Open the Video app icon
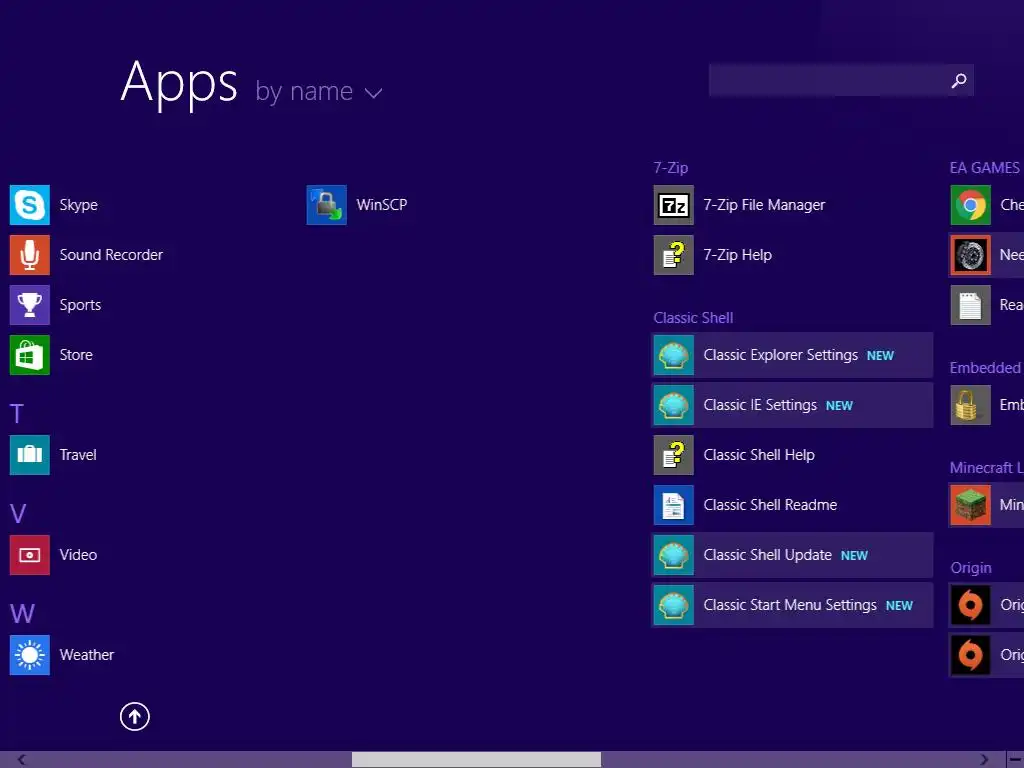 29,554
